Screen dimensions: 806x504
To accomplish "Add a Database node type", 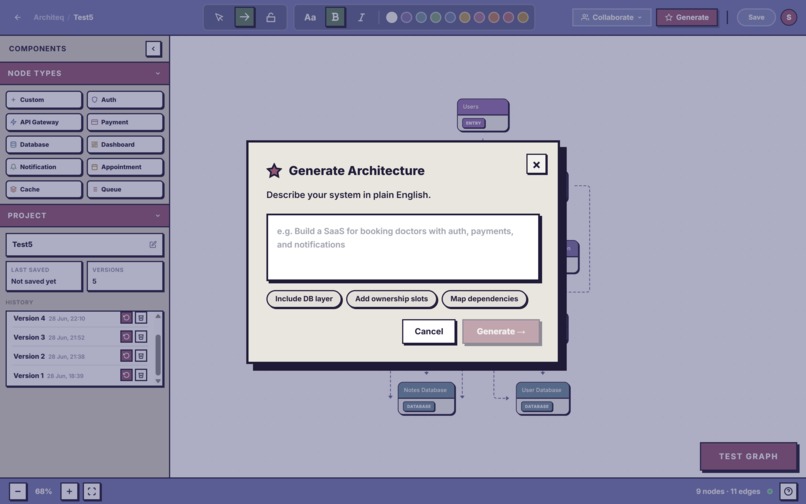I will [x=44, y=145].
